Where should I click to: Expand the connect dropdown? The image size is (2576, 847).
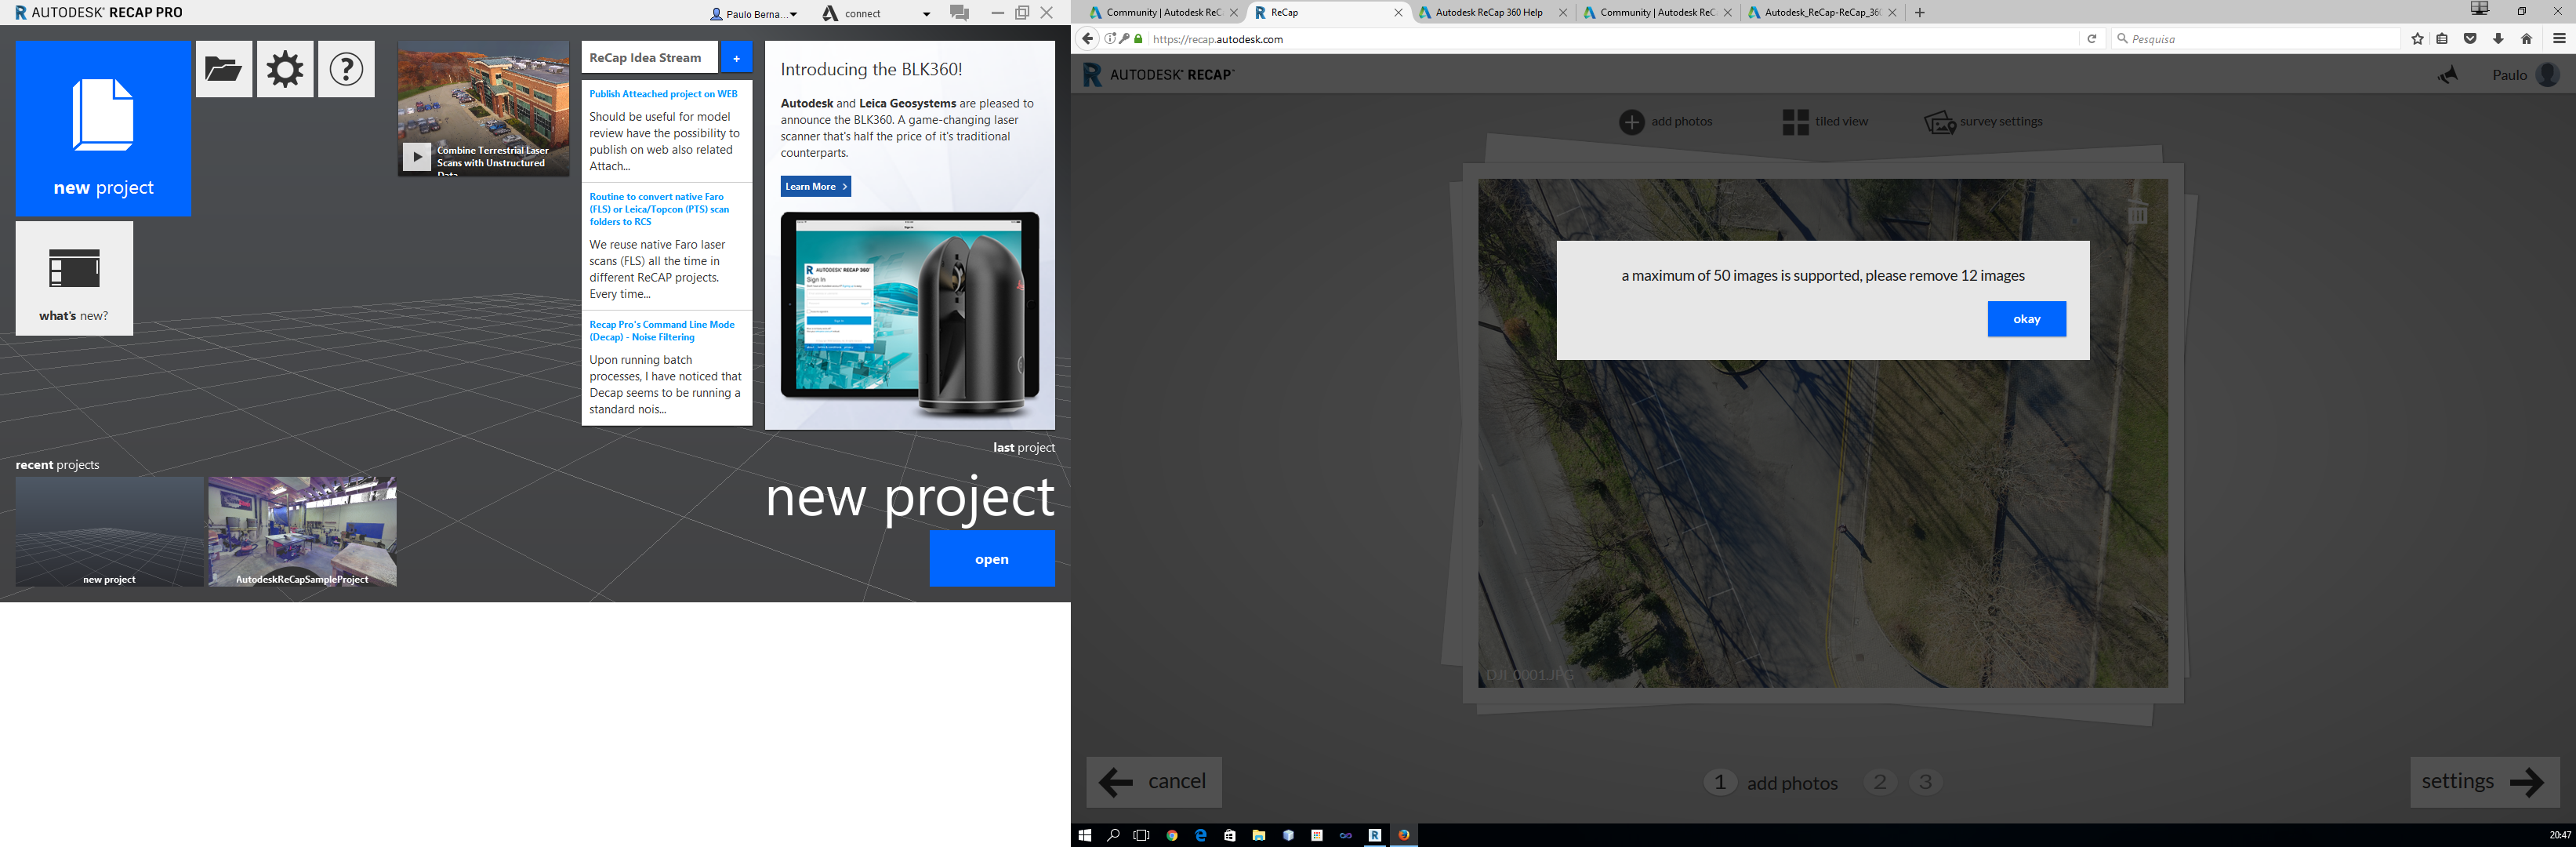[x=925, y=13]
